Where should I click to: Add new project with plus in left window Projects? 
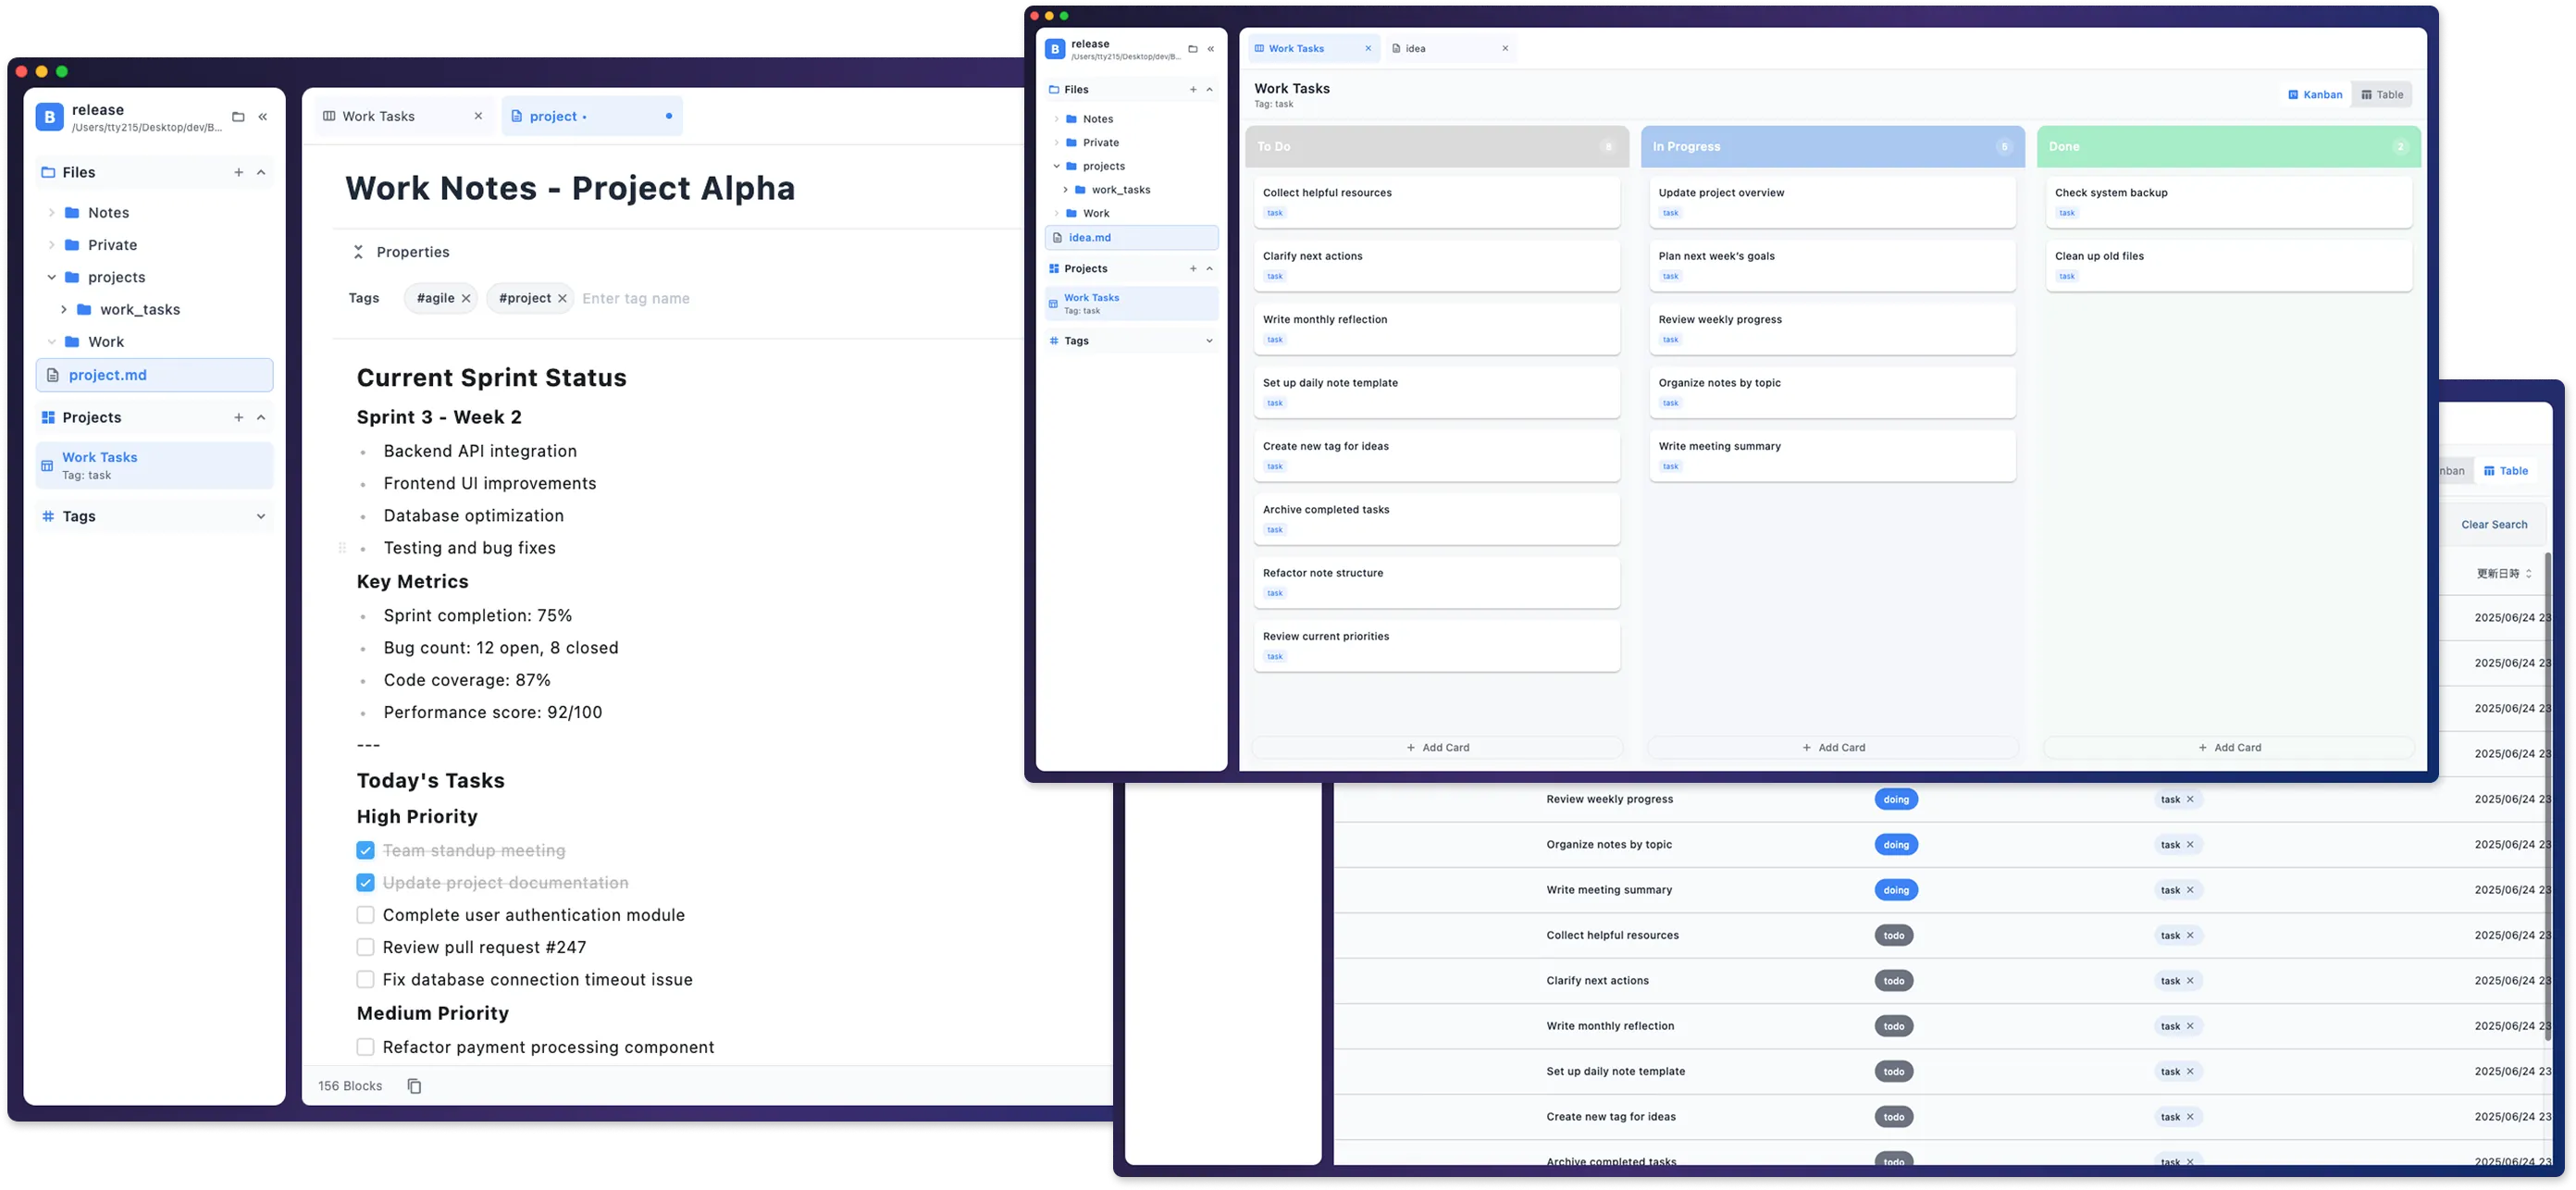point(238,417)
